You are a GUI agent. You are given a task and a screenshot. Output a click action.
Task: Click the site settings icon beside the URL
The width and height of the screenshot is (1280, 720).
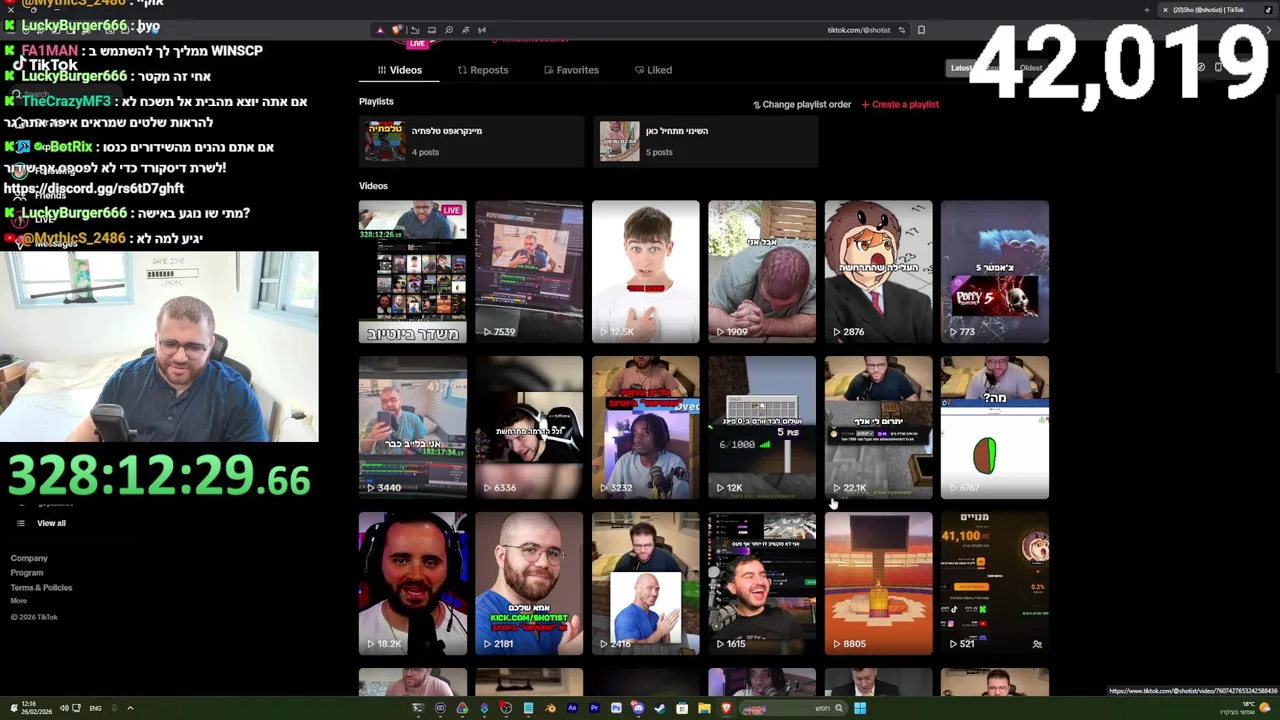point(901,30)
